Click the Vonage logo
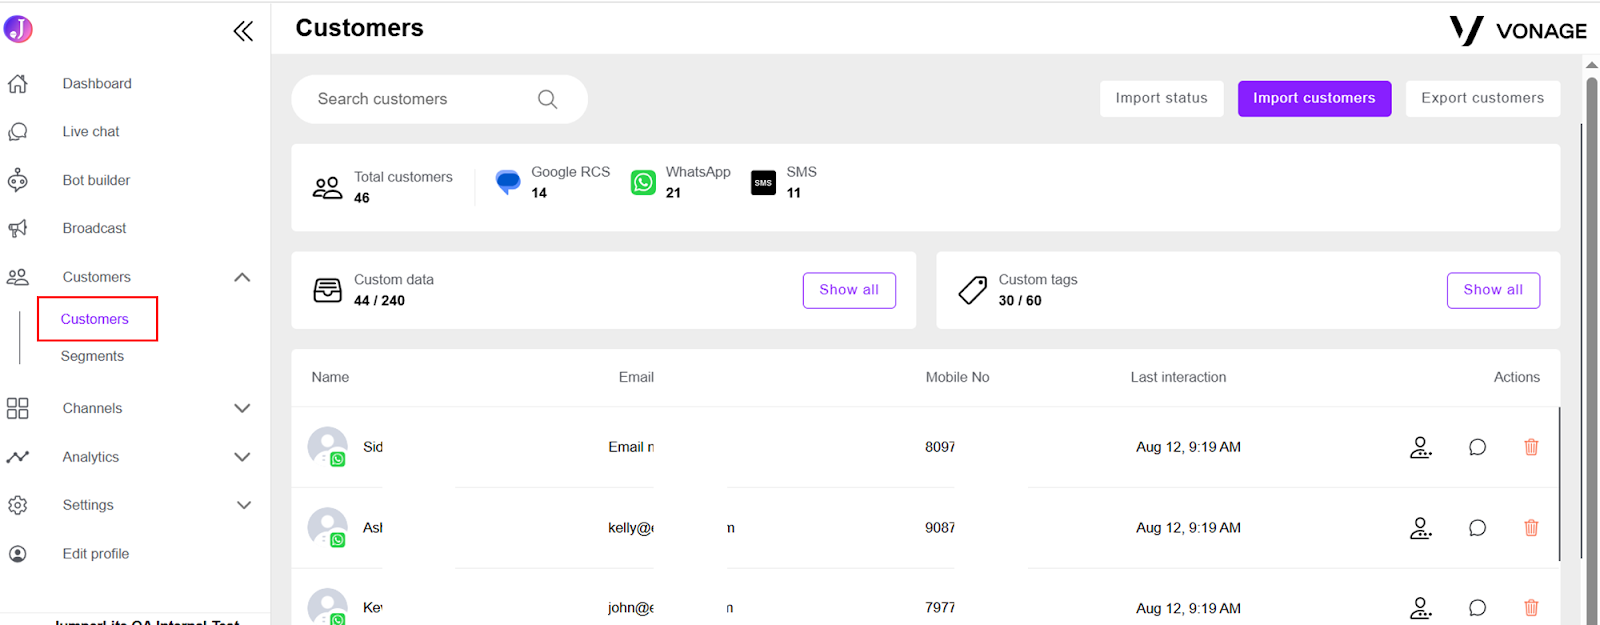The height and width of the screenshot is (625, 1600). click(1518, 30)
